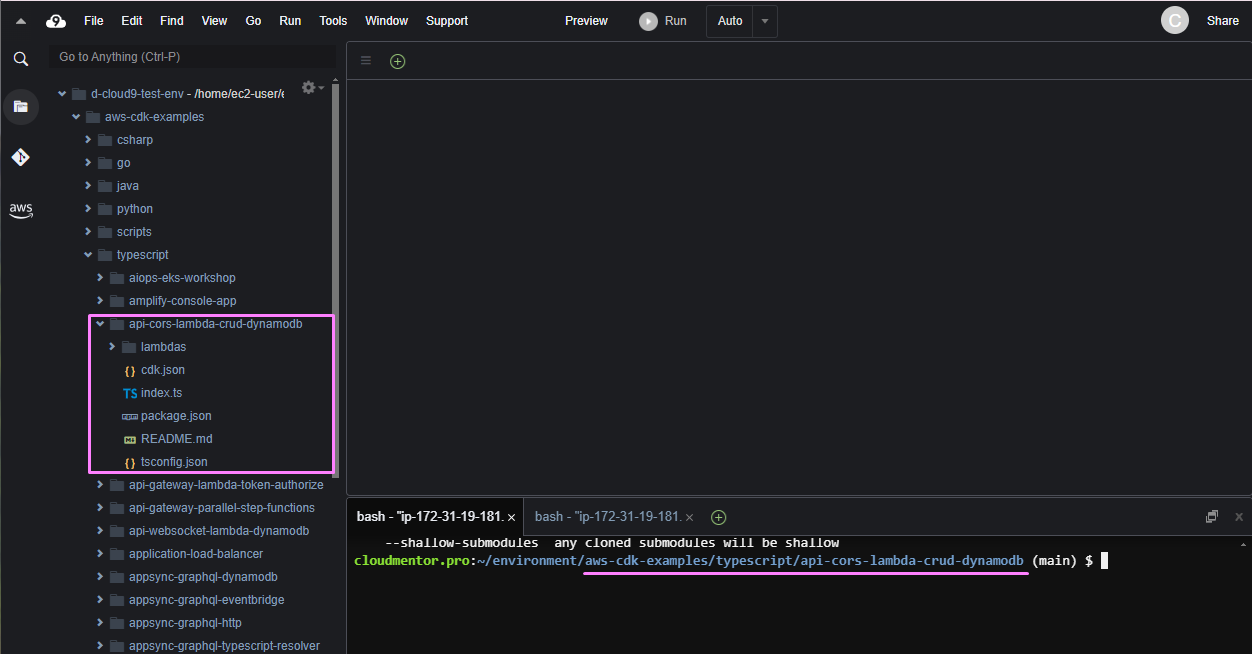Viewport: 1252px width, 654px height.
Task: Open file tree settings gear
Action: 309,88
